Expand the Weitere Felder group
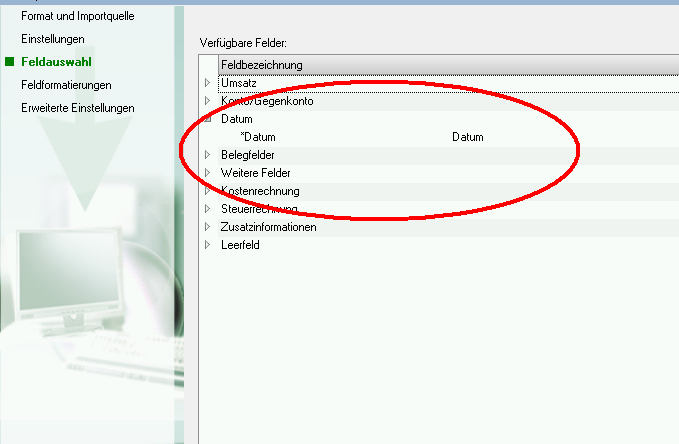This screenshot has width=679, height=444. [x=207, y=173]
